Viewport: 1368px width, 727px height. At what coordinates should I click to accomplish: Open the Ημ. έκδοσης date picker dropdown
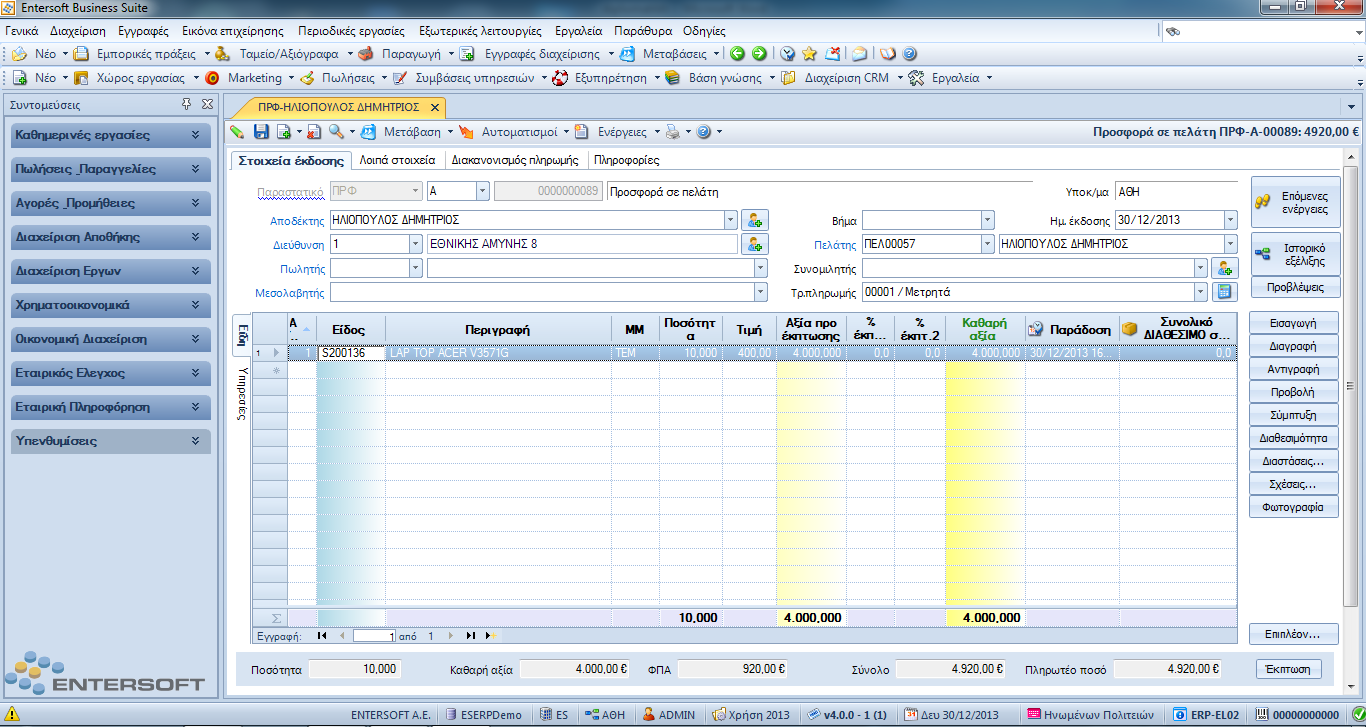pos(1230,220)
